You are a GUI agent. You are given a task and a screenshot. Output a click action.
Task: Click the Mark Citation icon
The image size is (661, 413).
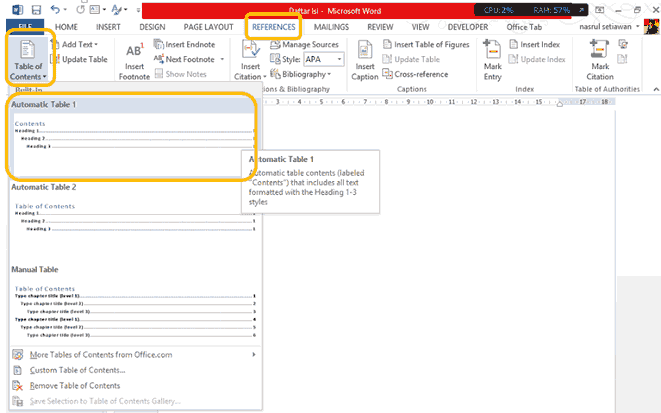pyautogui.click(x=599, y=49)
